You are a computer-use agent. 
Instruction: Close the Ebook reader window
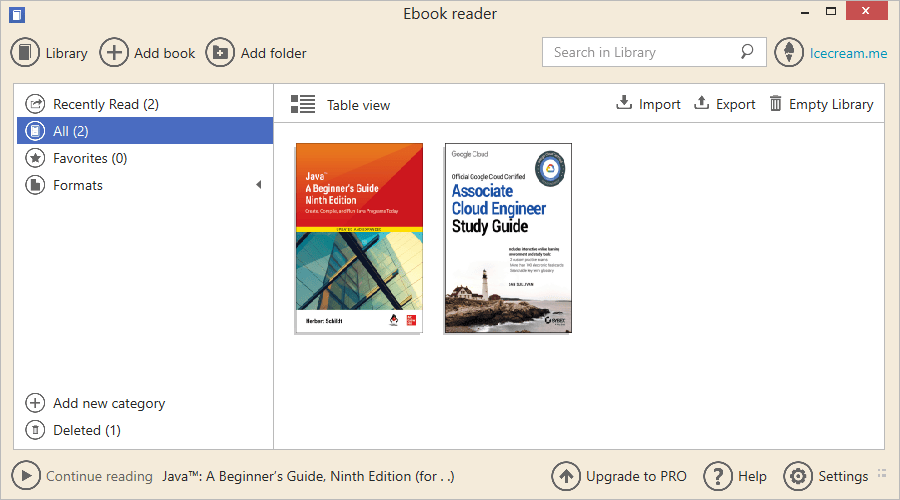[x=867, y=11]
